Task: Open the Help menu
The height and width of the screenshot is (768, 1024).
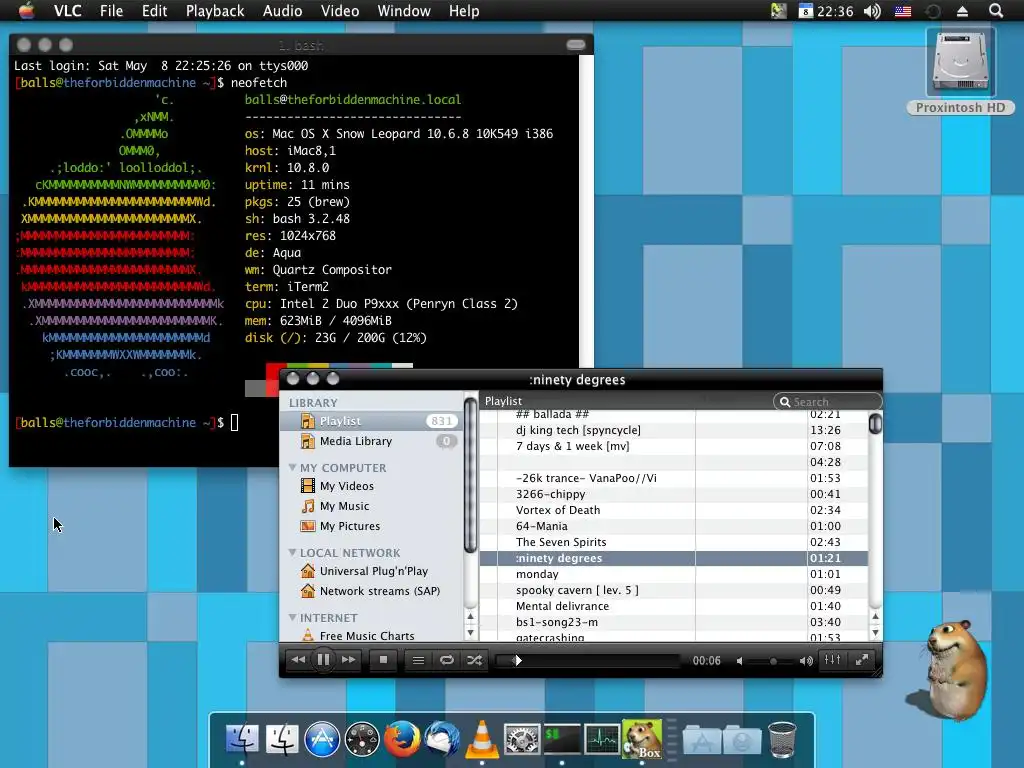Action: click(x=464, y=11)
